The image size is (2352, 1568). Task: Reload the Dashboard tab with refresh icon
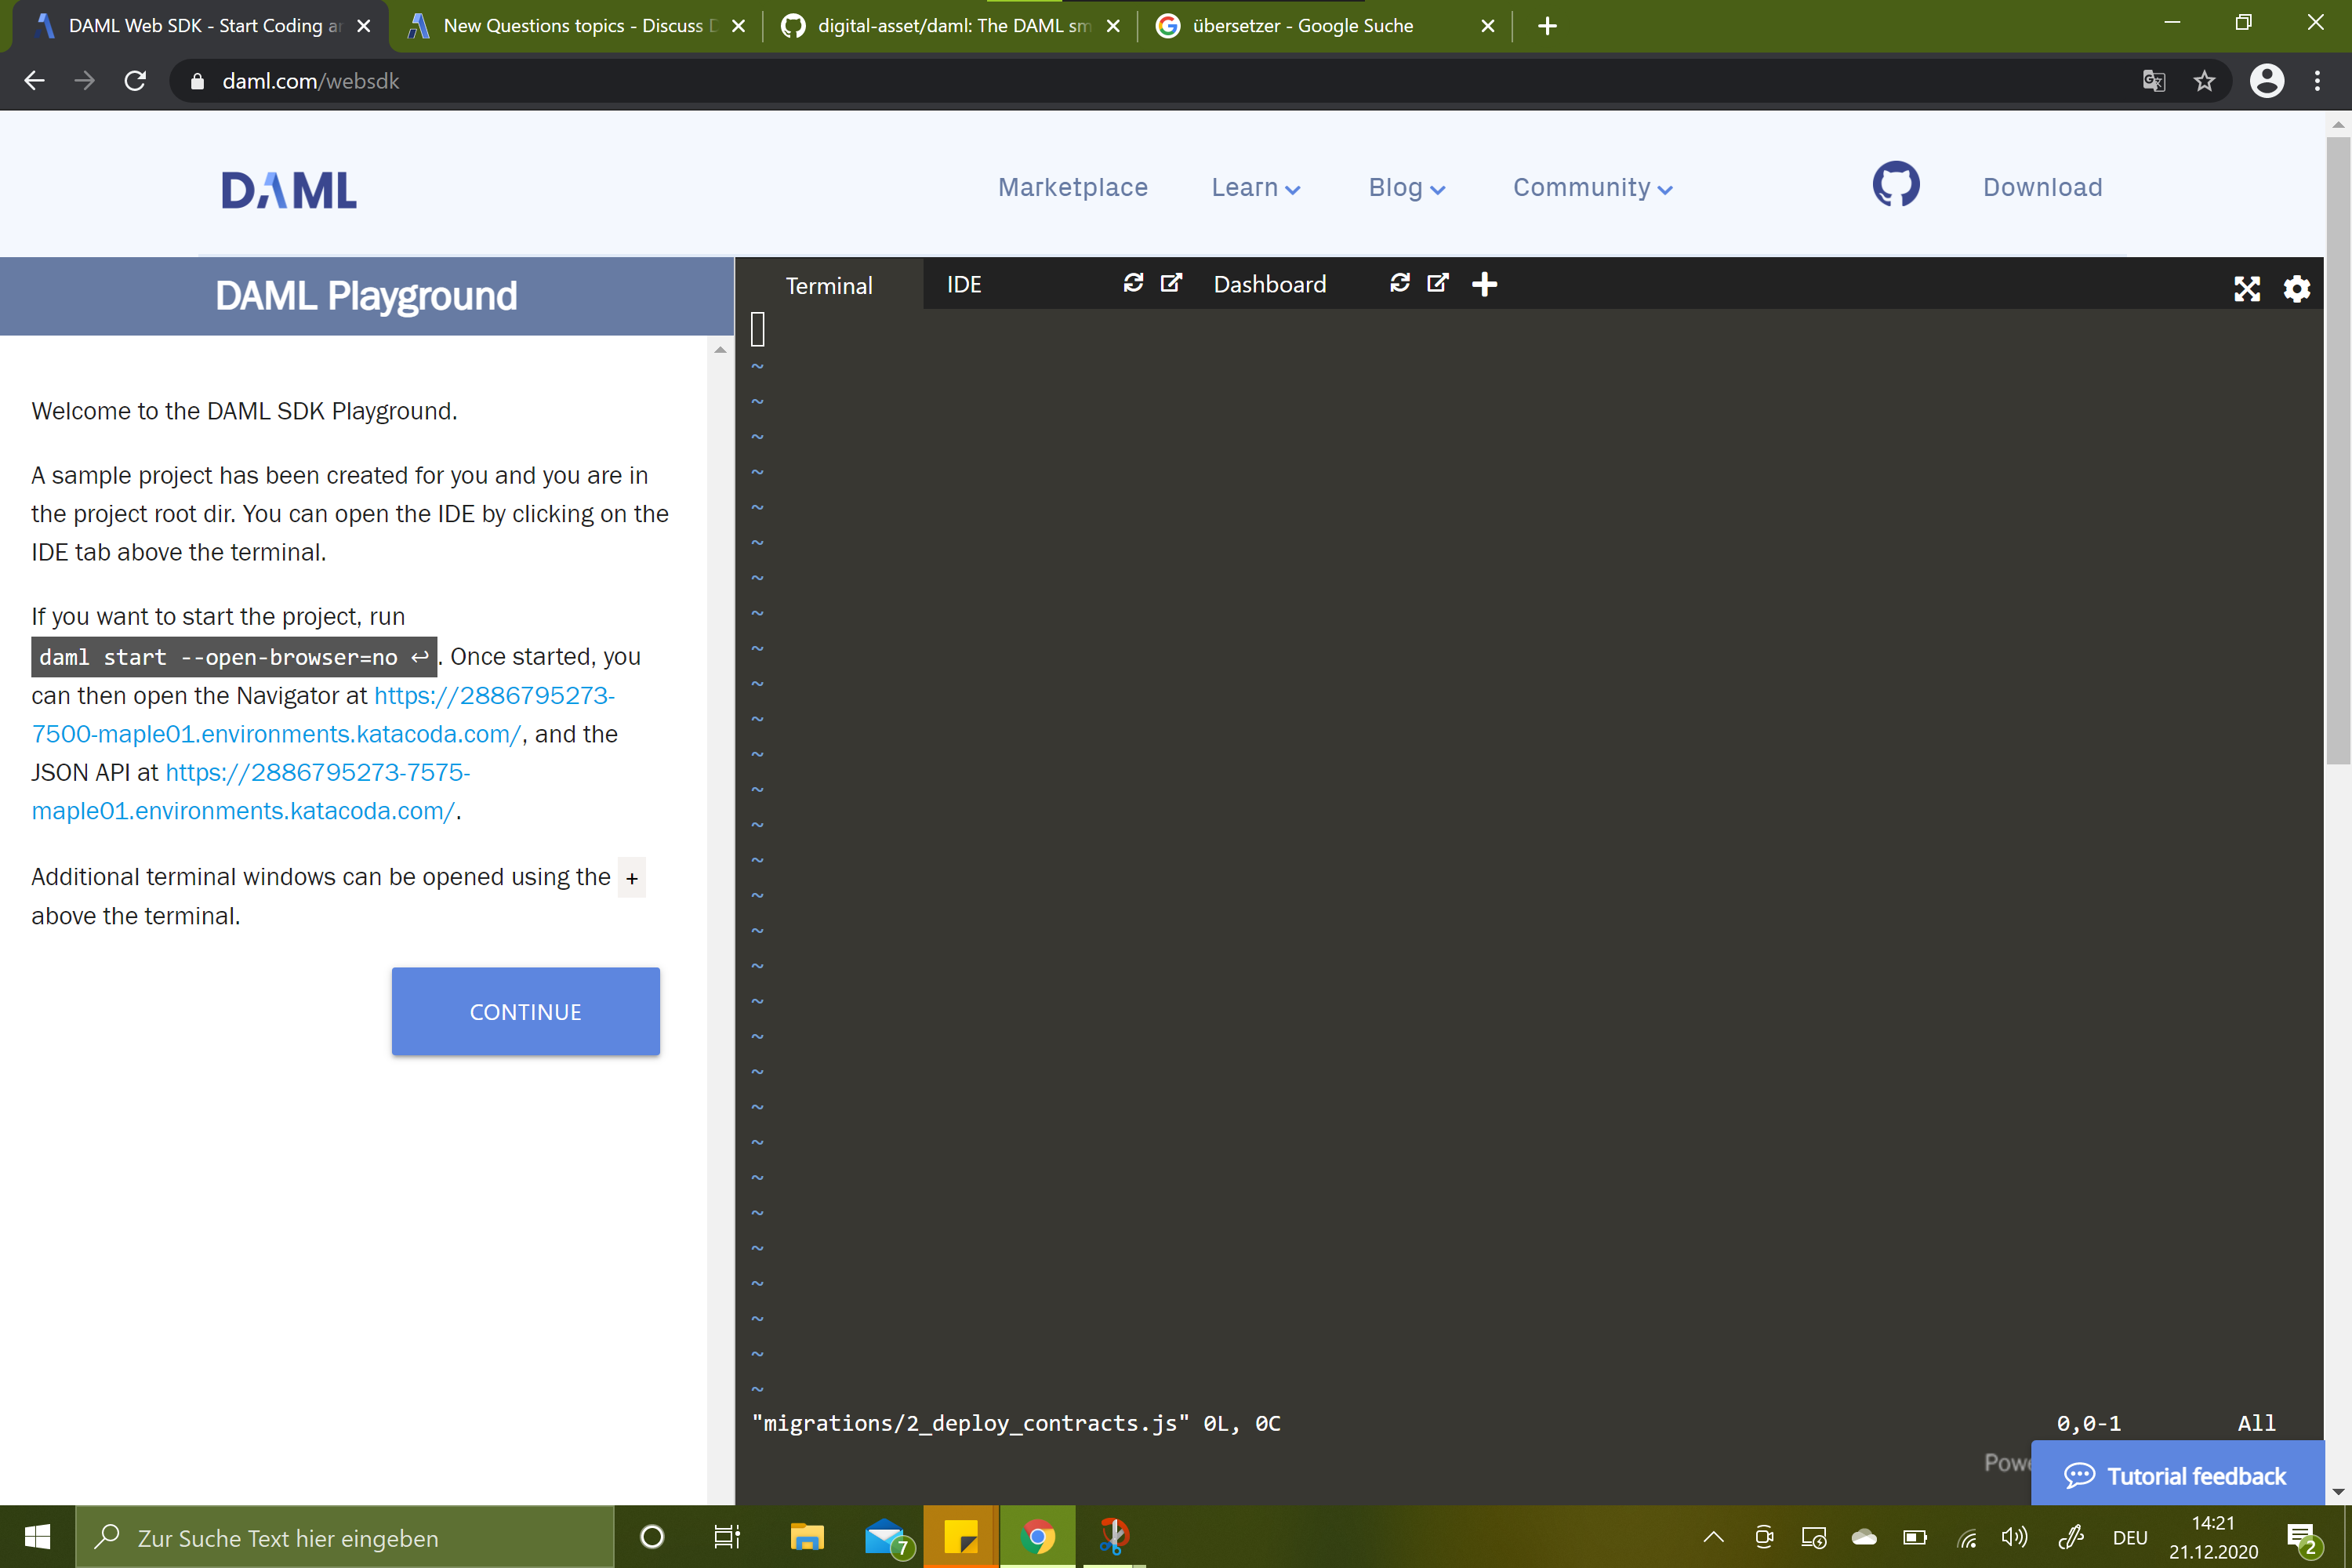coord(1400,284)
